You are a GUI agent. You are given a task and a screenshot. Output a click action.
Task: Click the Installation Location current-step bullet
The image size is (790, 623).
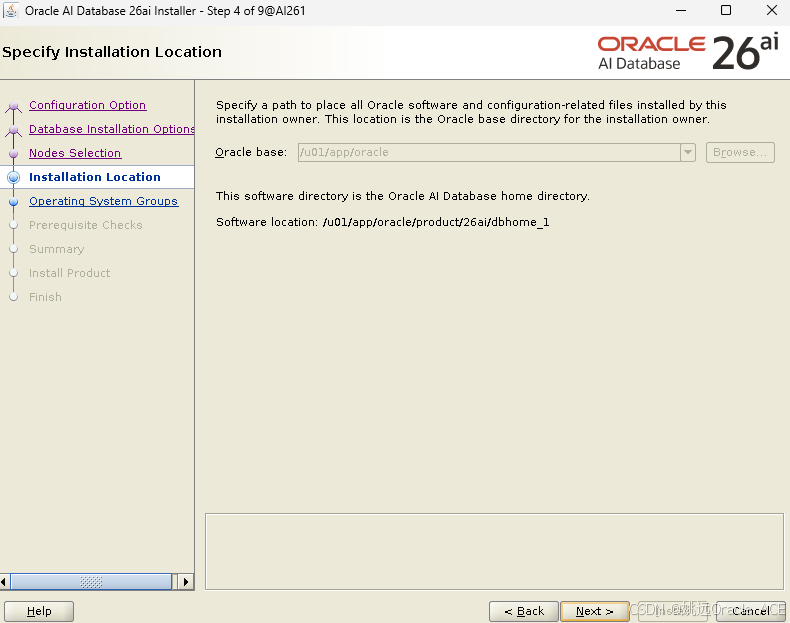tap(14, 177)
